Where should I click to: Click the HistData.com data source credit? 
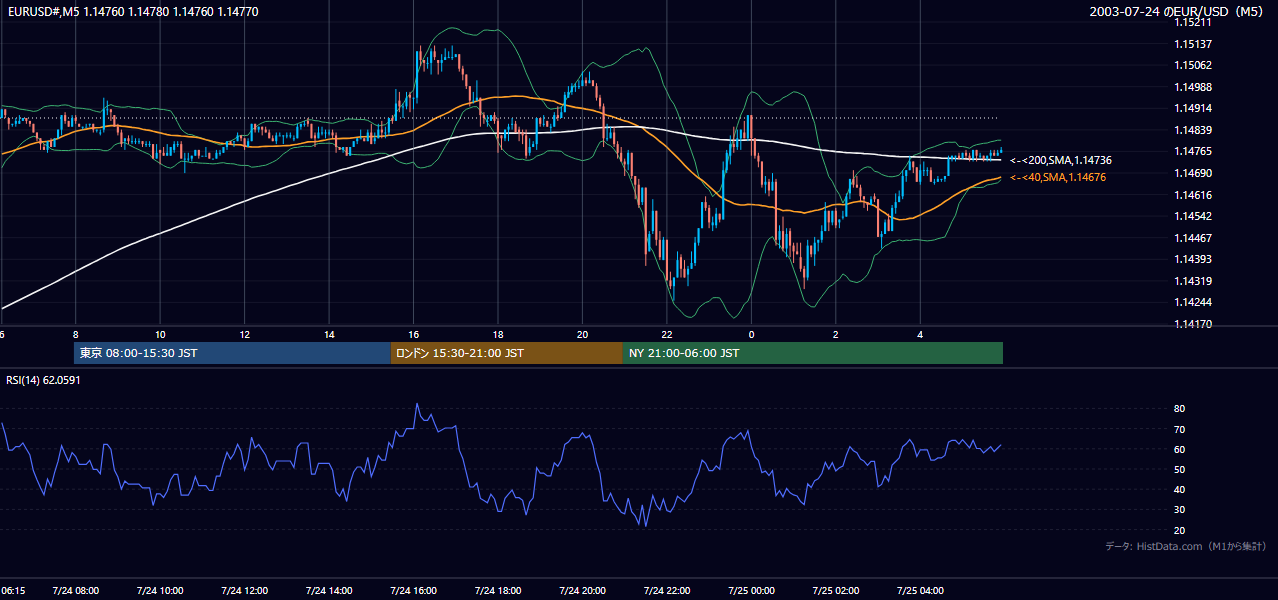click(1185, 546)
